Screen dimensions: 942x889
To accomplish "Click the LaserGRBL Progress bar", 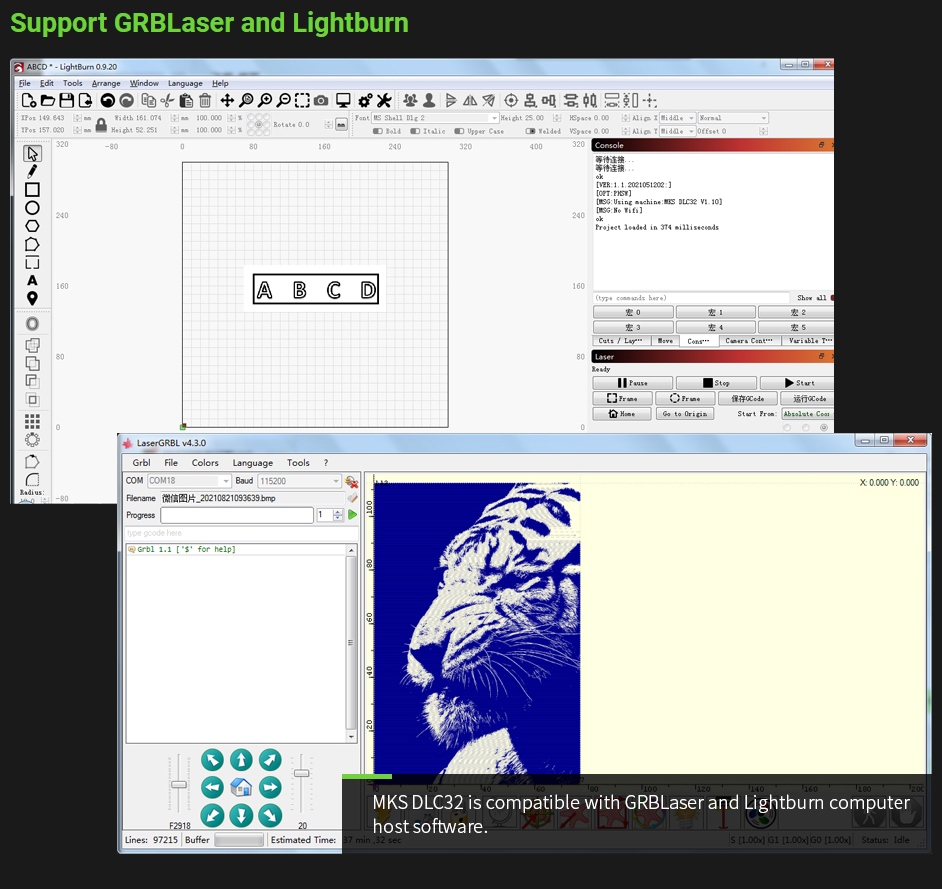I will click(x=237, y=515).
